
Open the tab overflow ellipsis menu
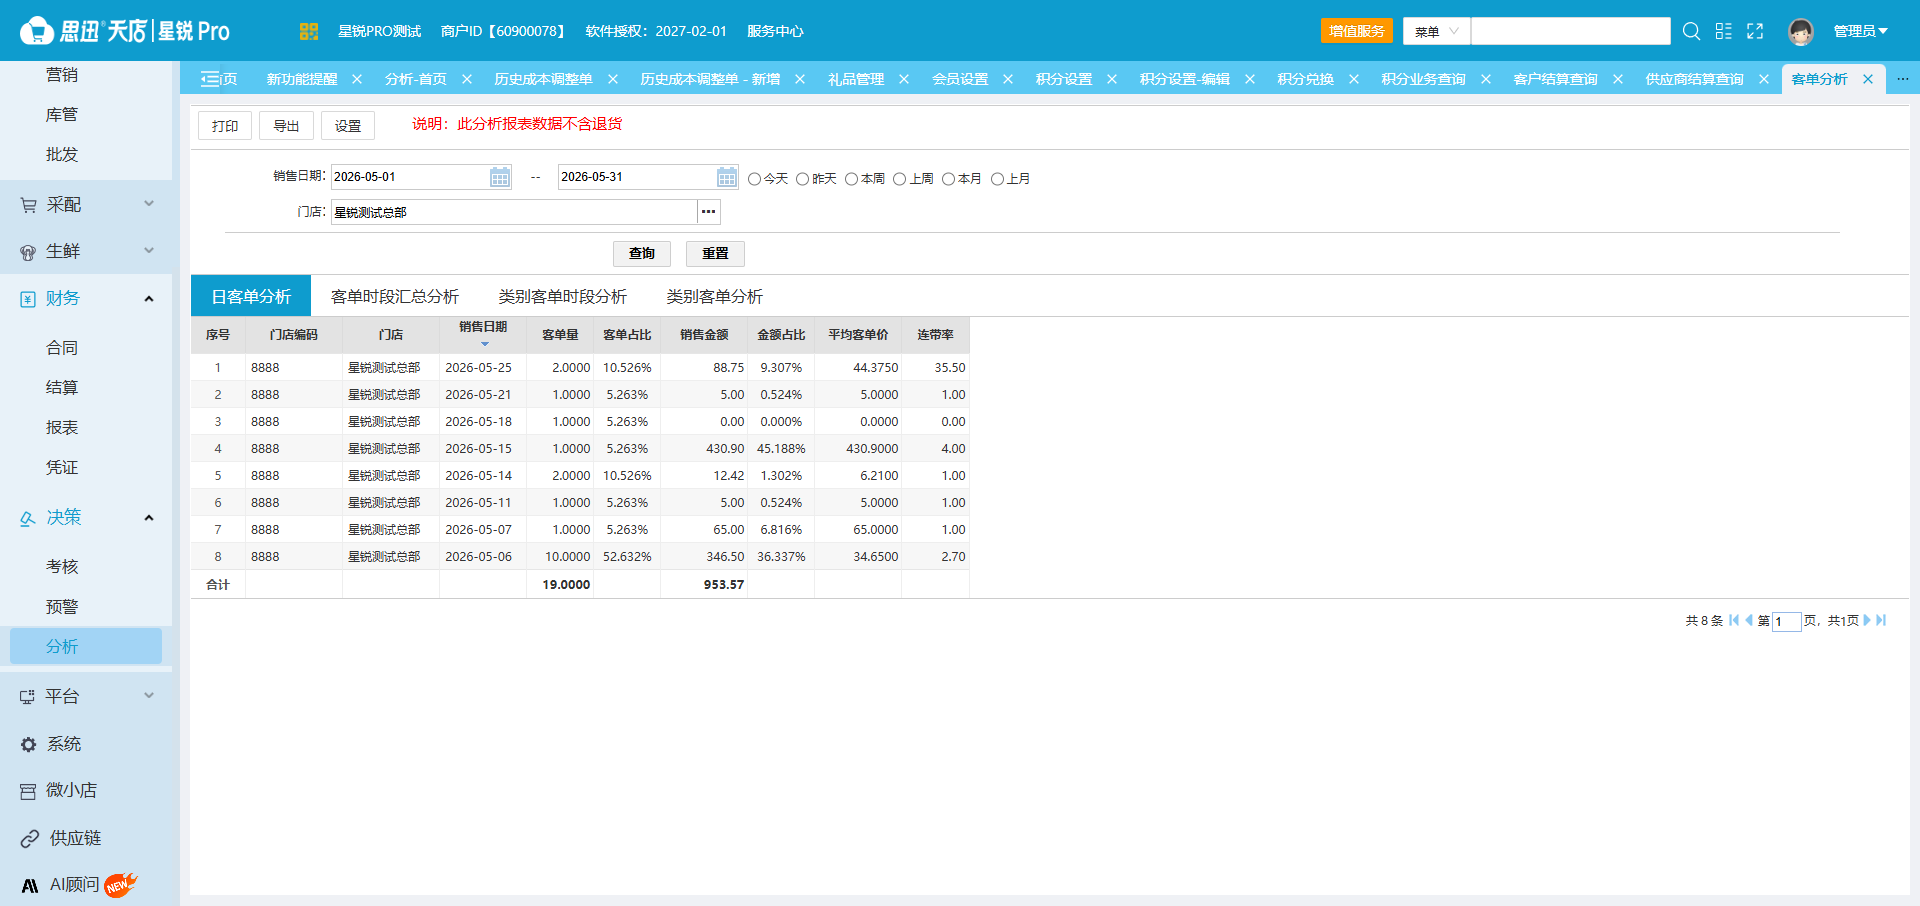(x=1902, y=78)
